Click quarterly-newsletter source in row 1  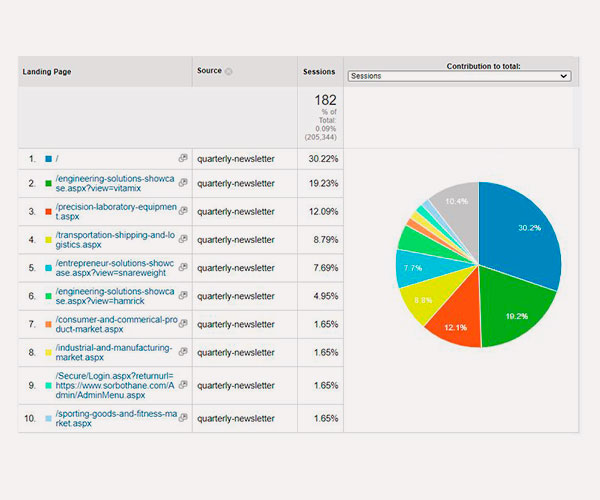(x=236, y=159)
